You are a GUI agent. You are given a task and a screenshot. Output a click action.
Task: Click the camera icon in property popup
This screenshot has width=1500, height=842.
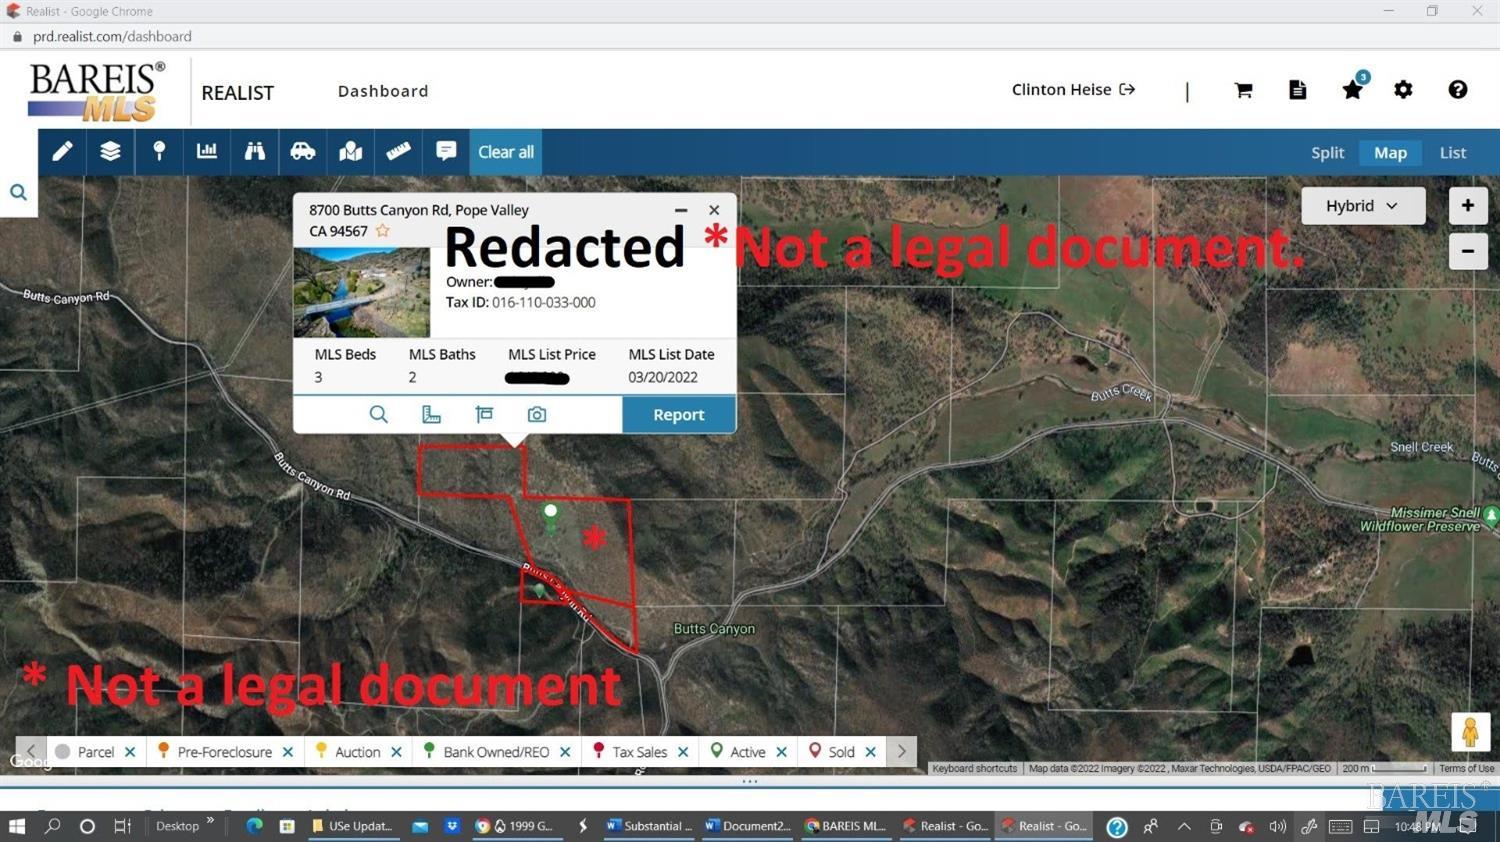[537, 414]
